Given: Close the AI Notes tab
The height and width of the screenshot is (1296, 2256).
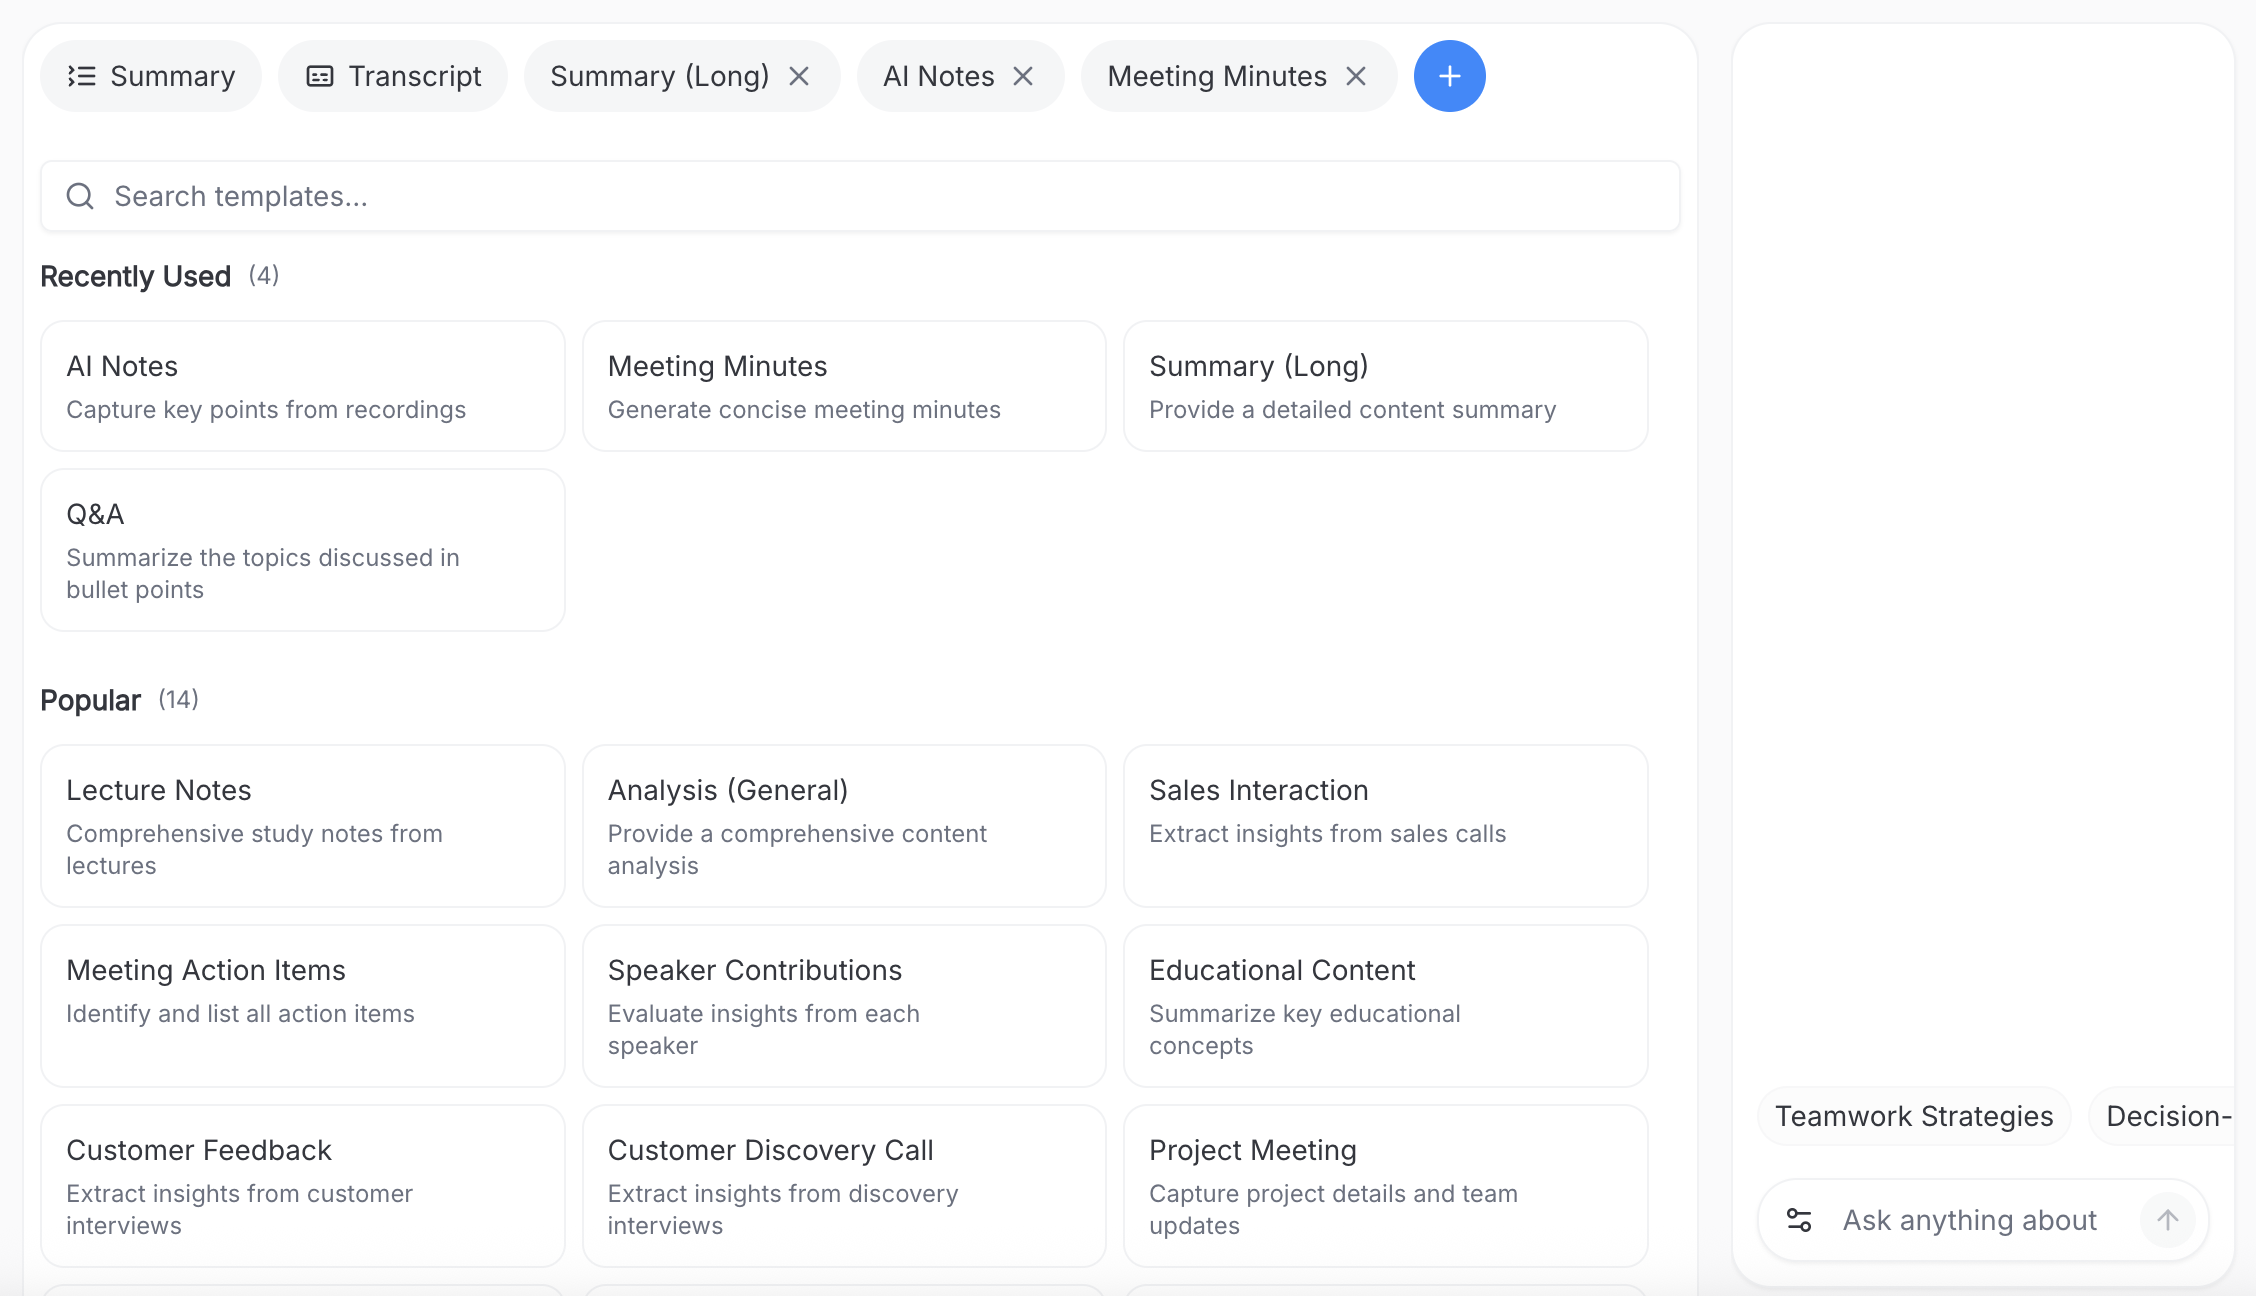Looking at the screenshot, I should [x=1023, y=76].
